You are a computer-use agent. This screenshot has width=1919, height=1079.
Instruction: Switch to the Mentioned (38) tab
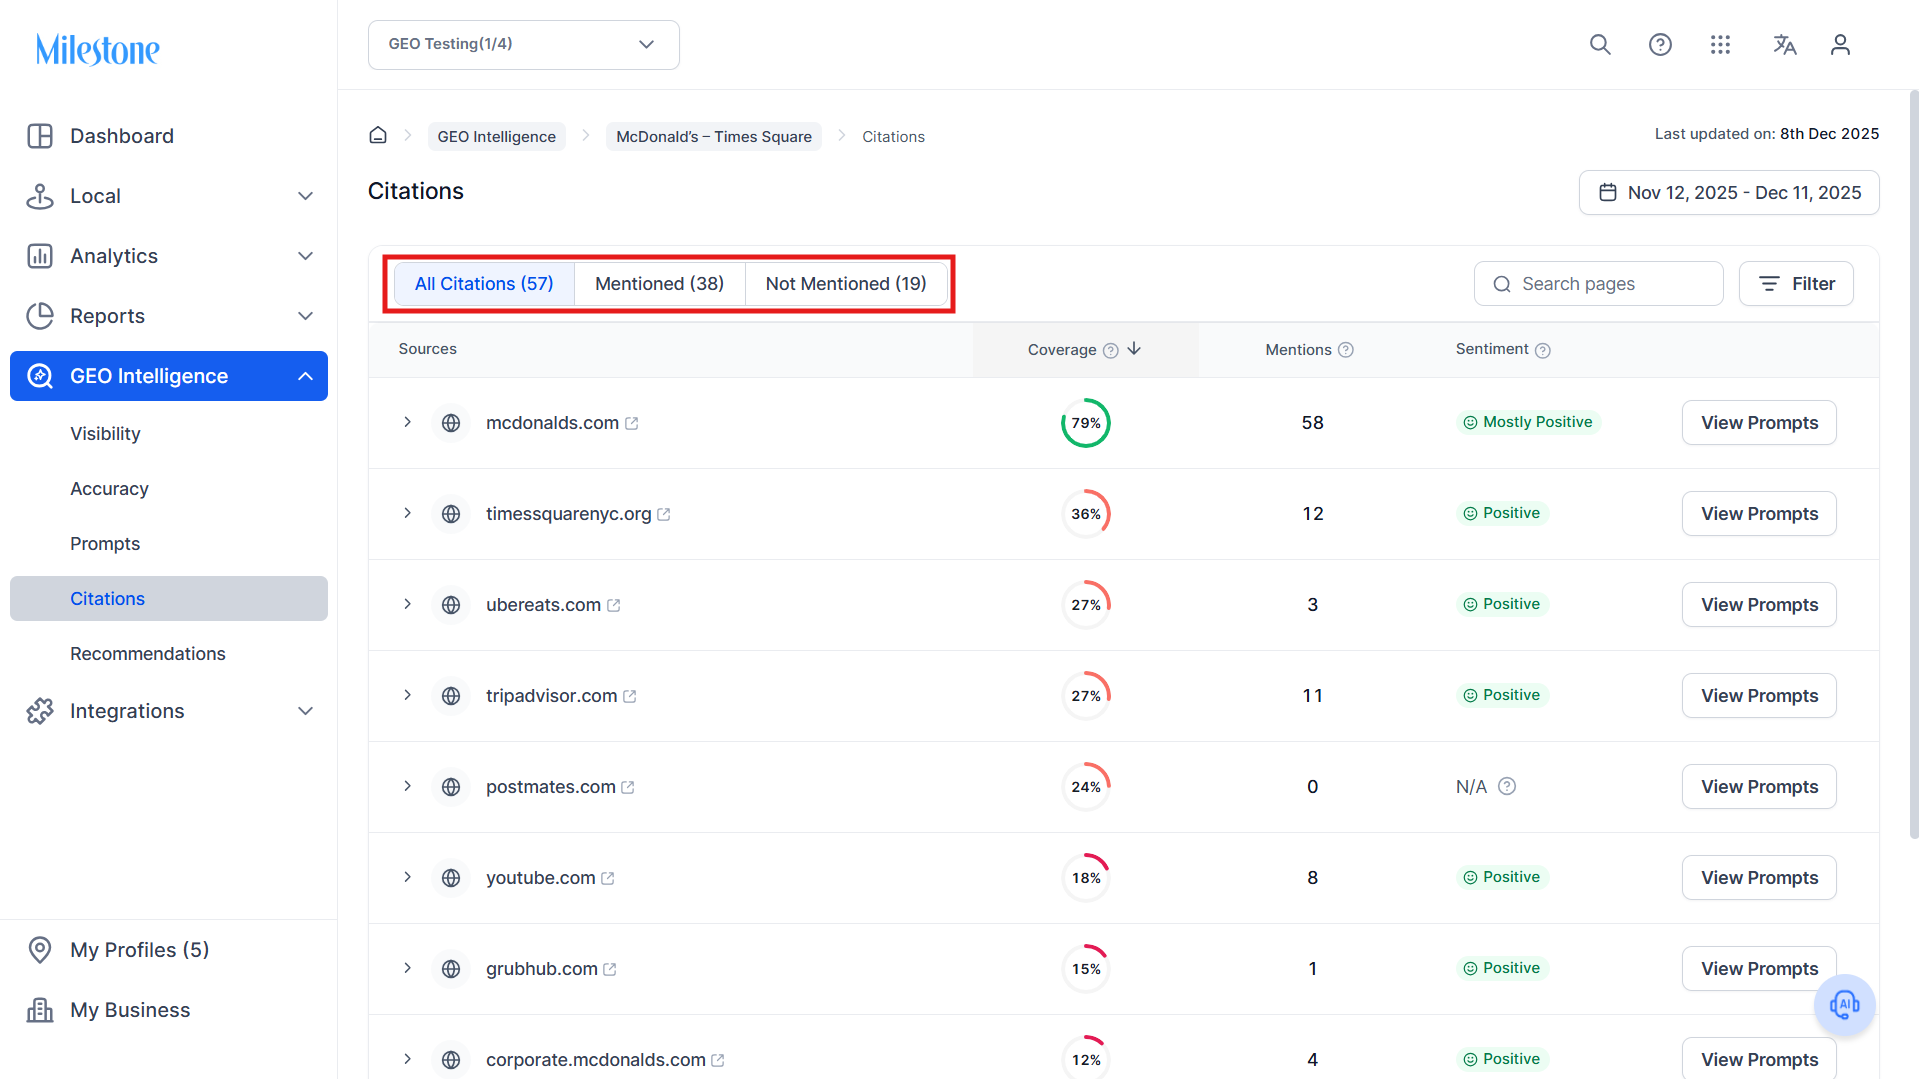(660, 284)
